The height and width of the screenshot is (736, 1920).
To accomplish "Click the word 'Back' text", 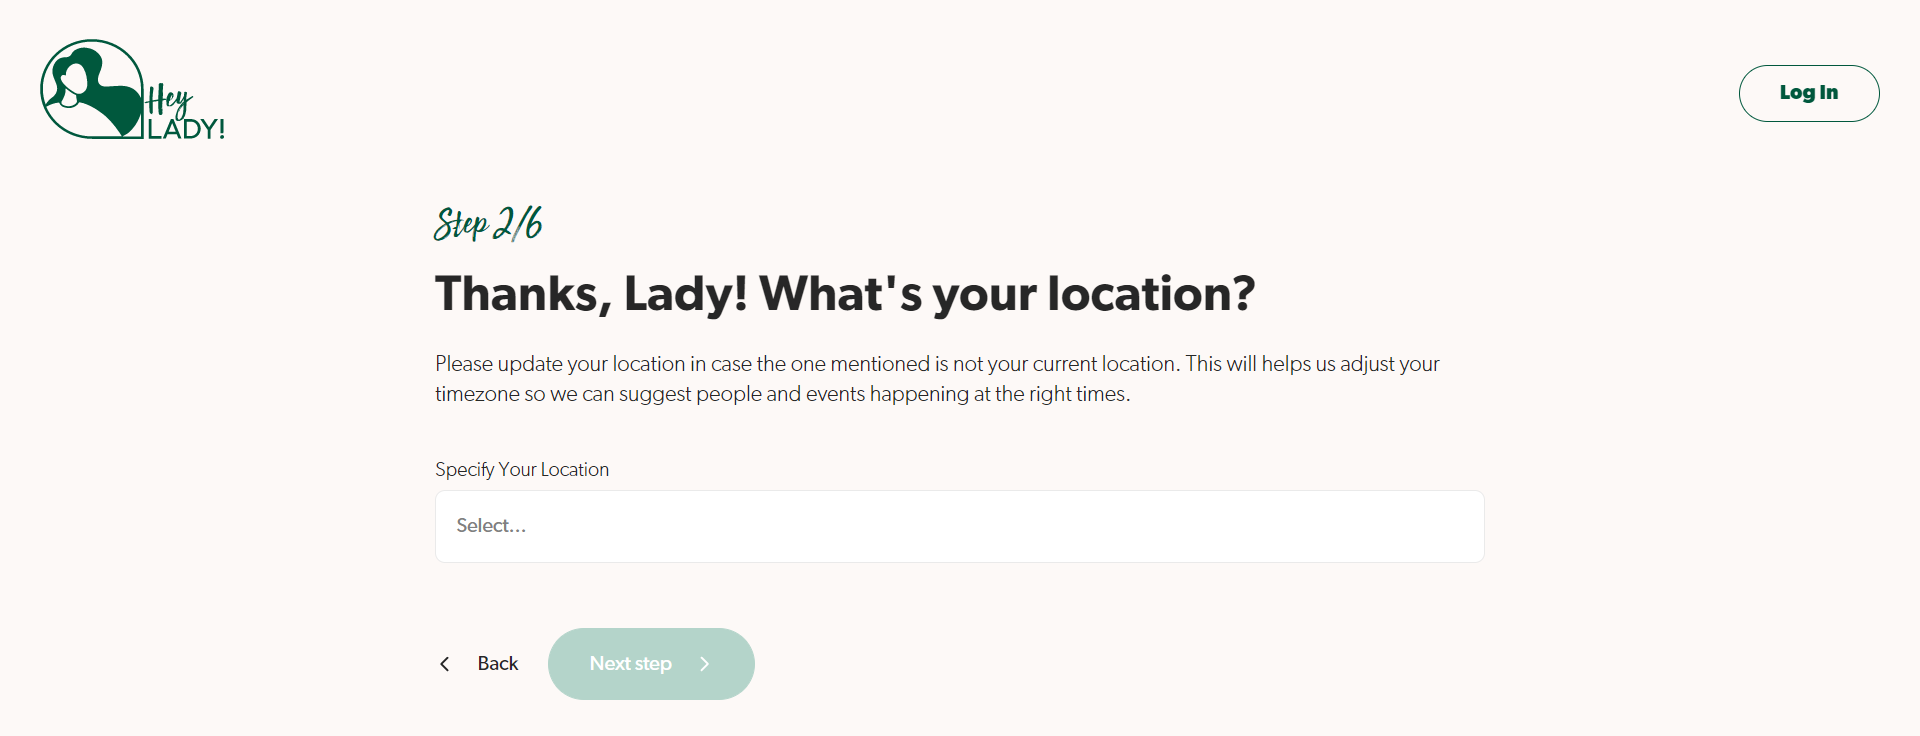I will pos(497,664).
